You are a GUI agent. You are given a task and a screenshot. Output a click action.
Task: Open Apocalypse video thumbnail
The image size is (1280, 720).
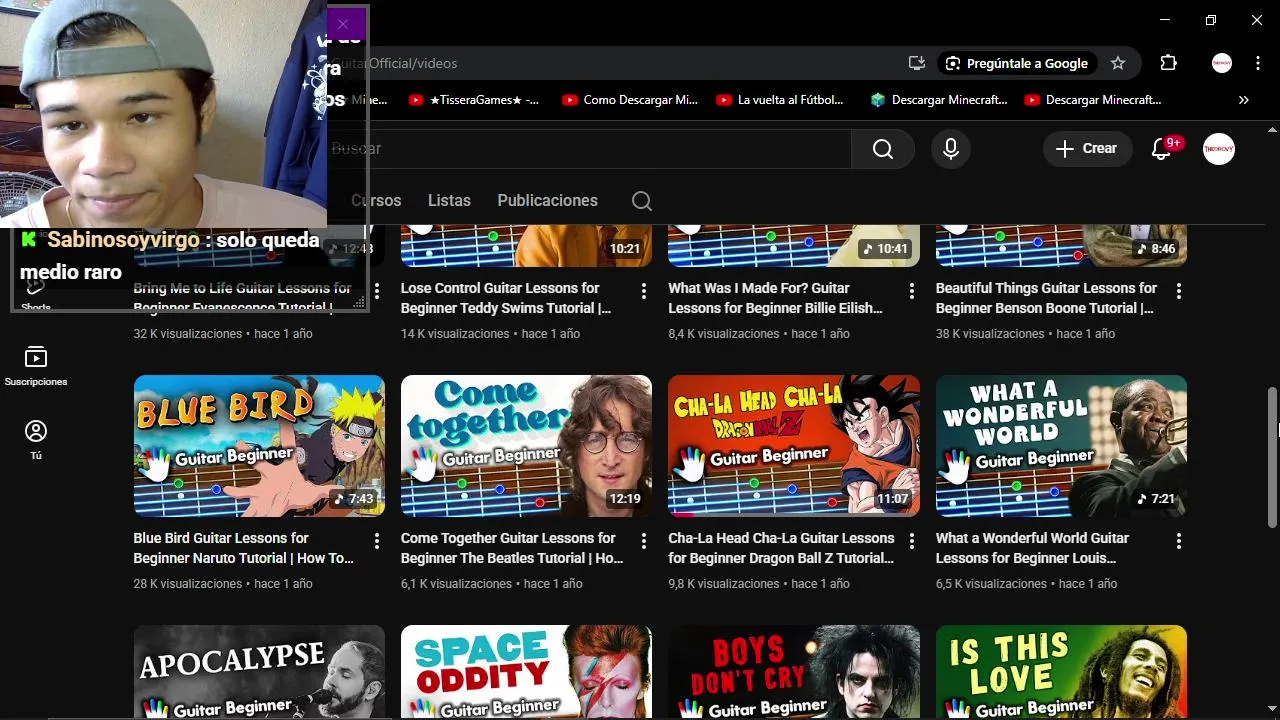click(259, 672)
